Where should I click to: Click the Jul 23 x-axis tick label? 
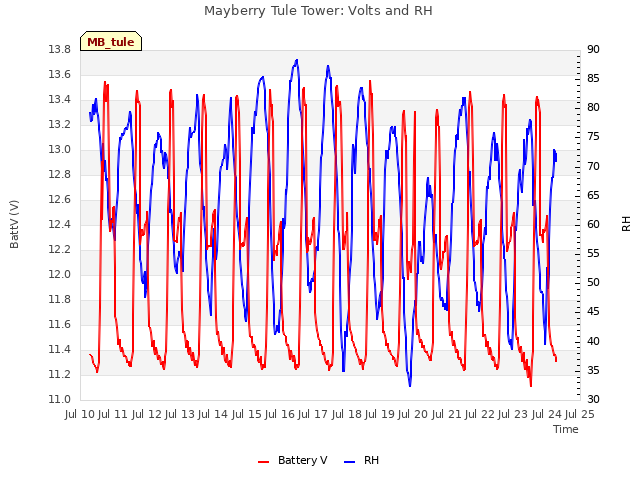(513, 414)
